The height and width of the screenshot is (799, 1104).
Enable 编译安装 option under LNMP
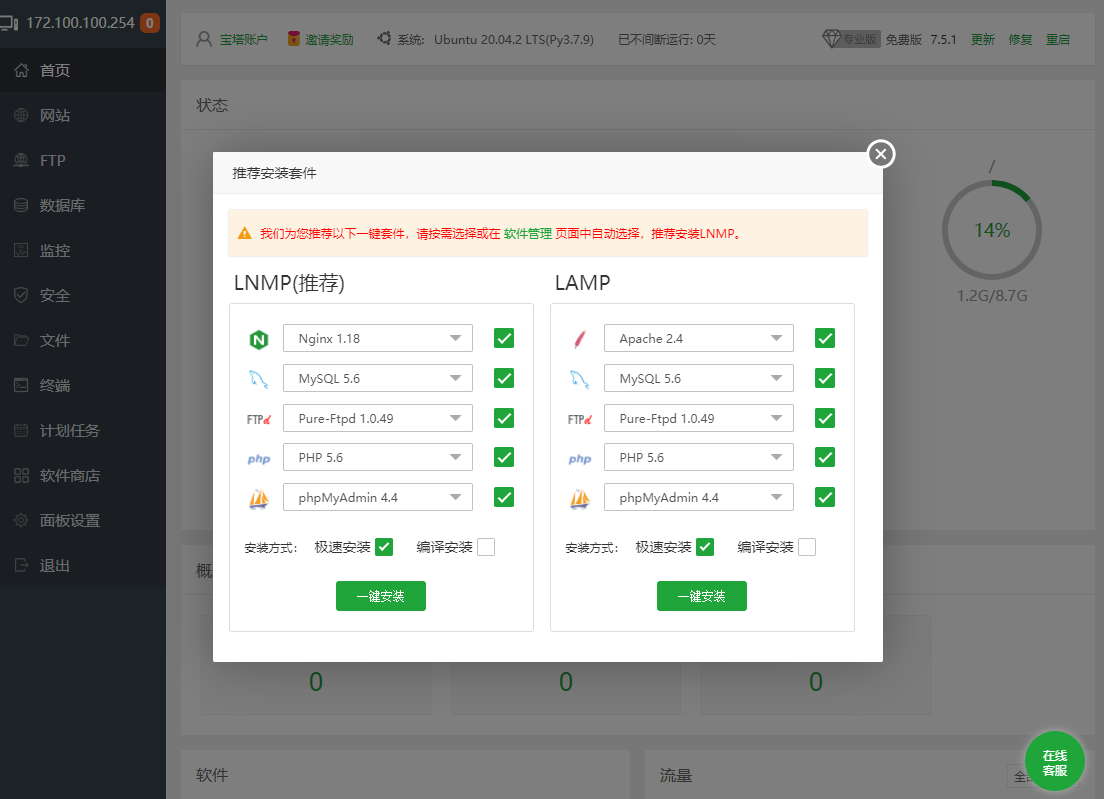(x=486, y=547)
